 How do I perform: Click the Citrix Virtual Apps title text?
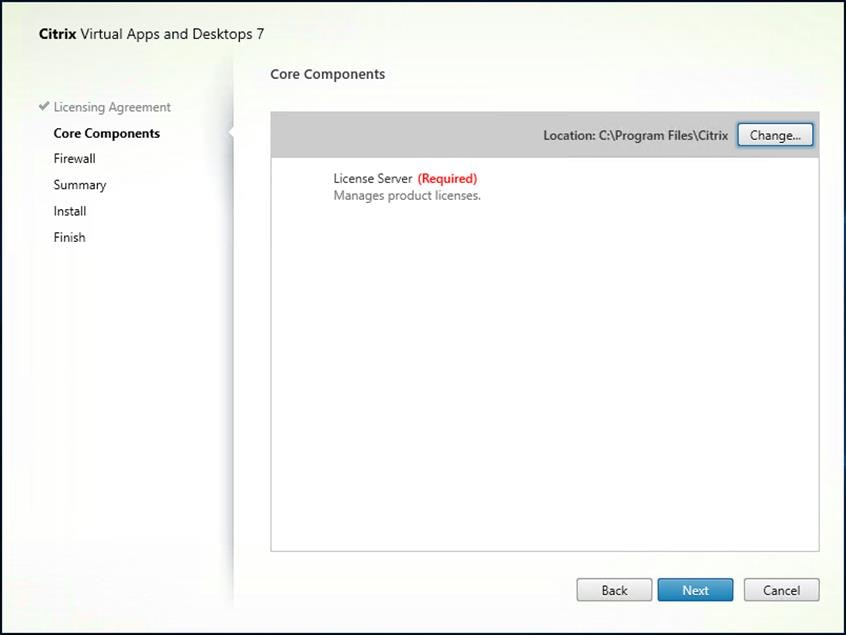pyautogui.click(x=150, y=33)
